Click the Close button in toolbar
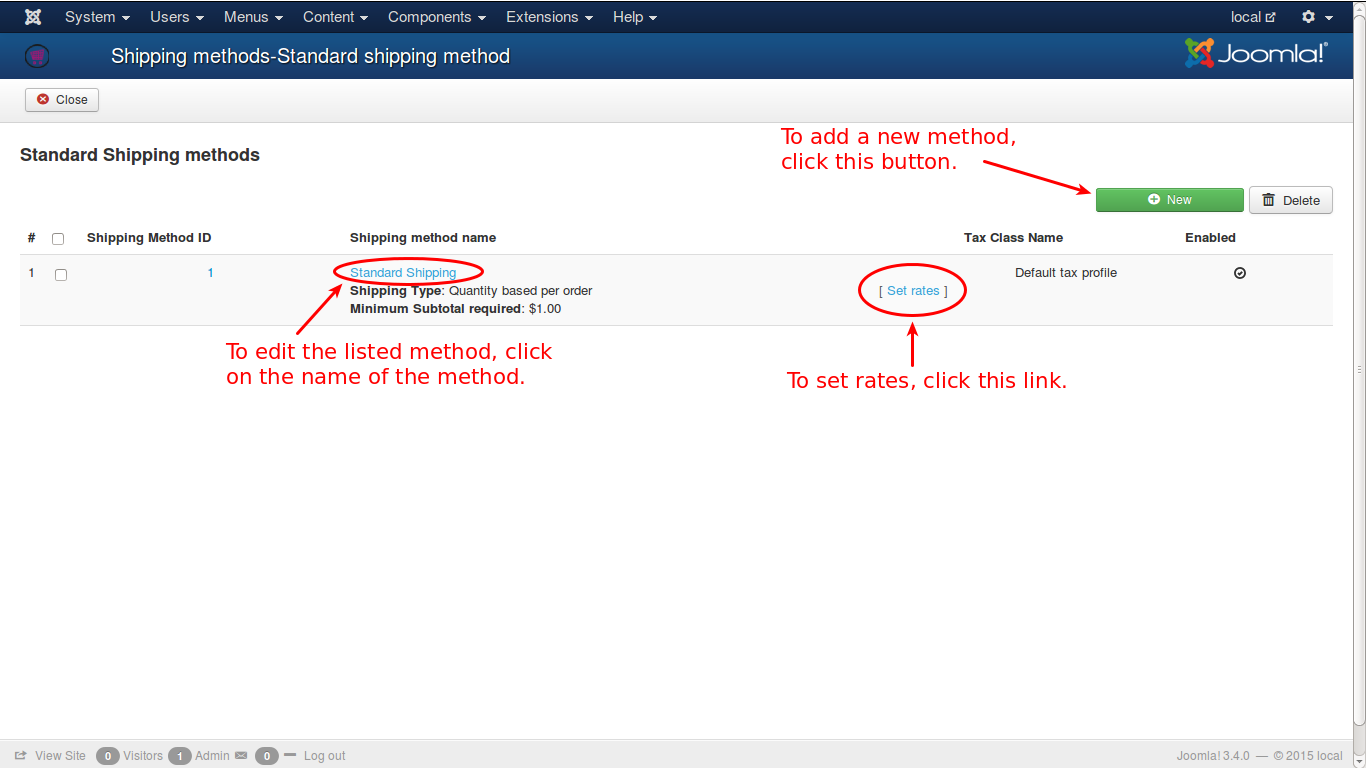 point(62,100)
